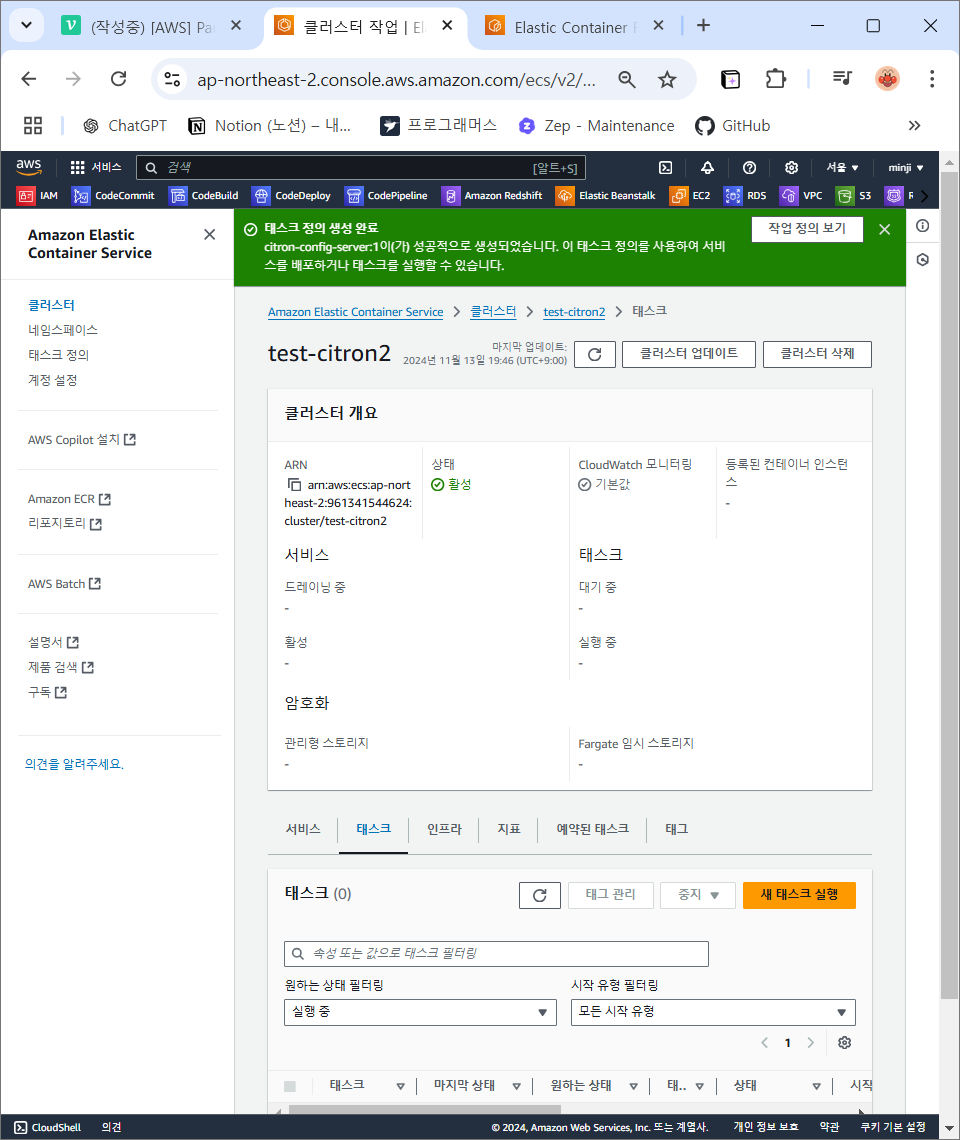Open AWS notifications bell
Screen dimensions: 960x1140
pos(707,167)
